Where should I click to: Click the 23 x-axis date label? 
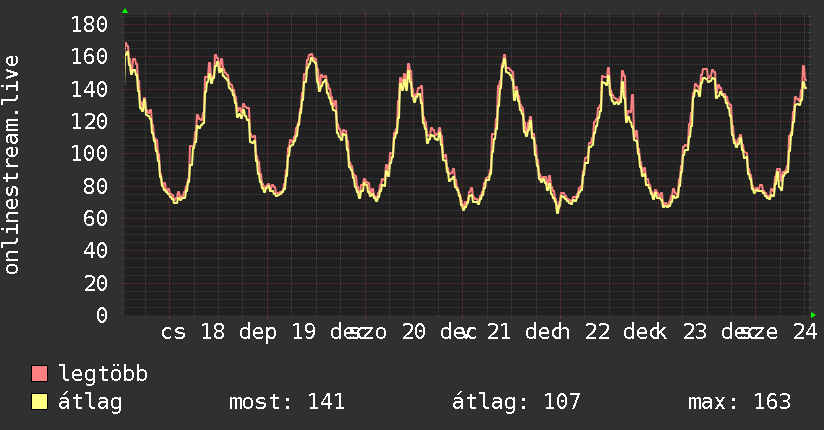coord(695,332)
